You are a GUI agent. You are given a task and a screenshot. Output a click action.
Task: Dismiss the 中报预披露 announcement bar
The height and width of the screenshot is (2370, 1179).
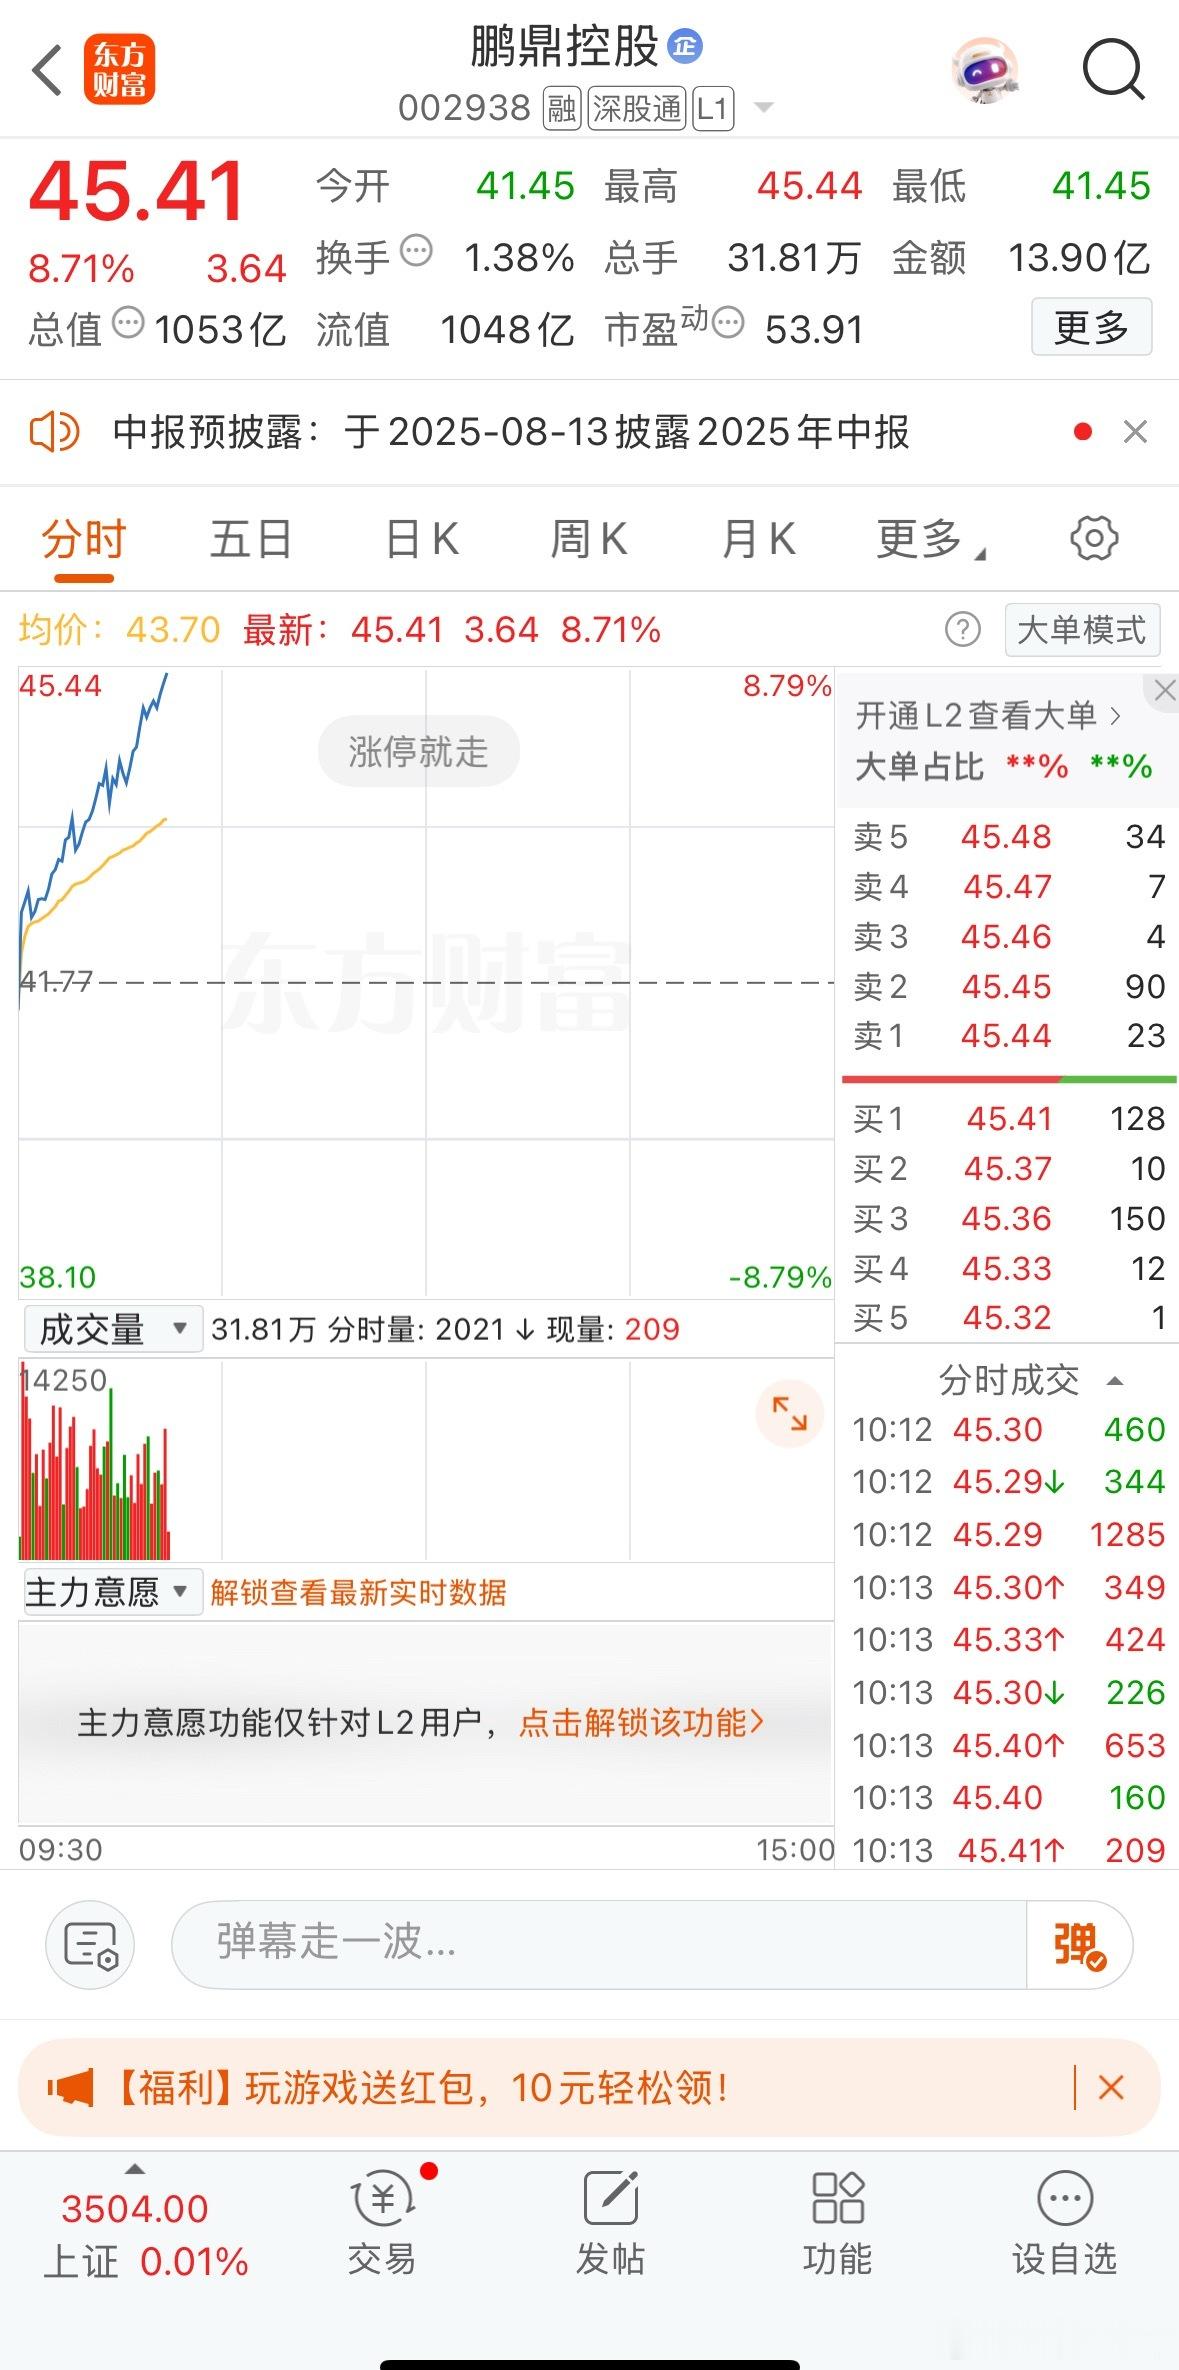click(x=1135, y=432)
